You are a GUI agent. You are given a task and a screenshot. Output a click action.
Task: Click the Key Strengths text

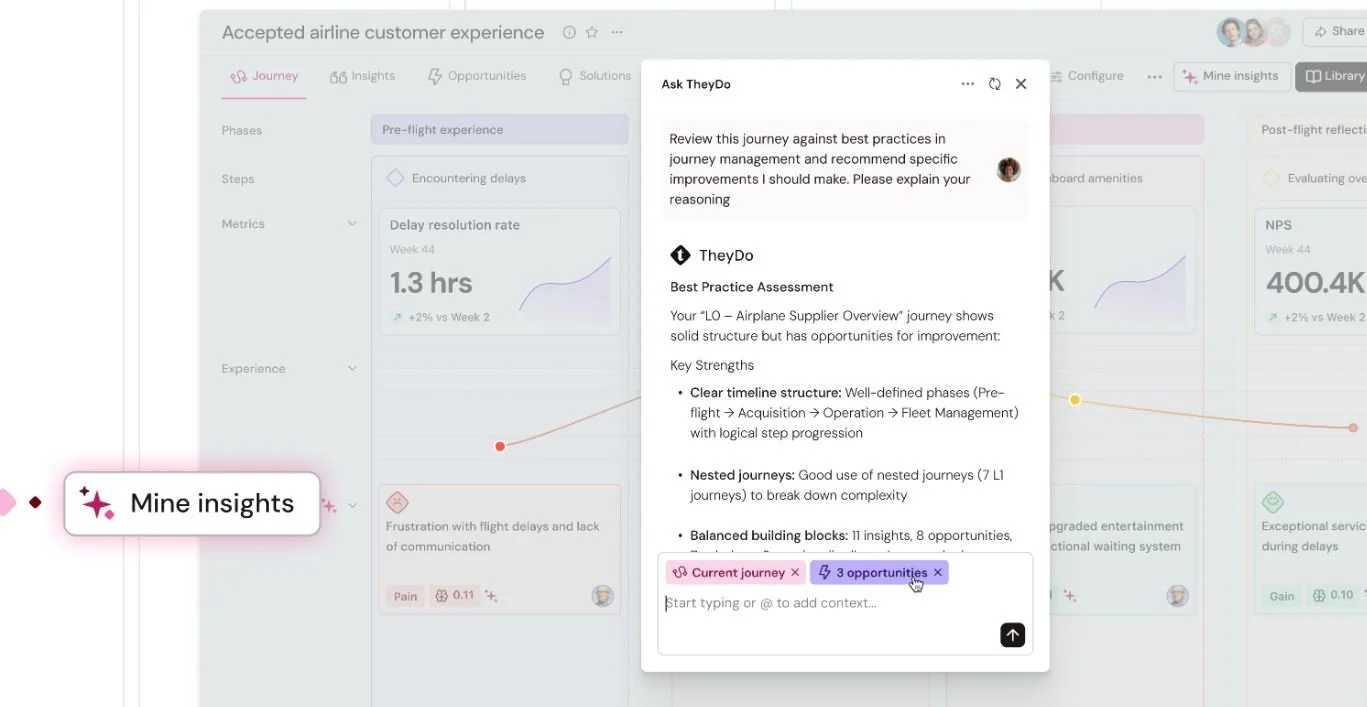[x=712, y=365]
